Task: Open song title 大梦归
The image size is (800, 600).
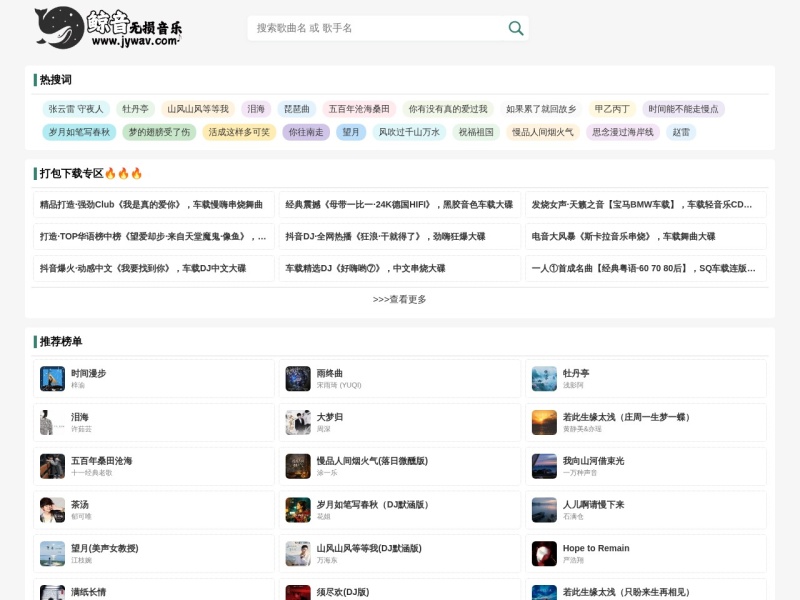Action: click(x=330, y=417)
